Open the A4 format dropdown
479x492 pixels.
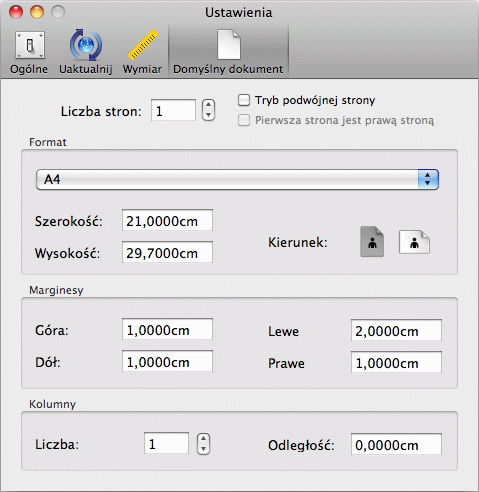click(x=237, y=179)
